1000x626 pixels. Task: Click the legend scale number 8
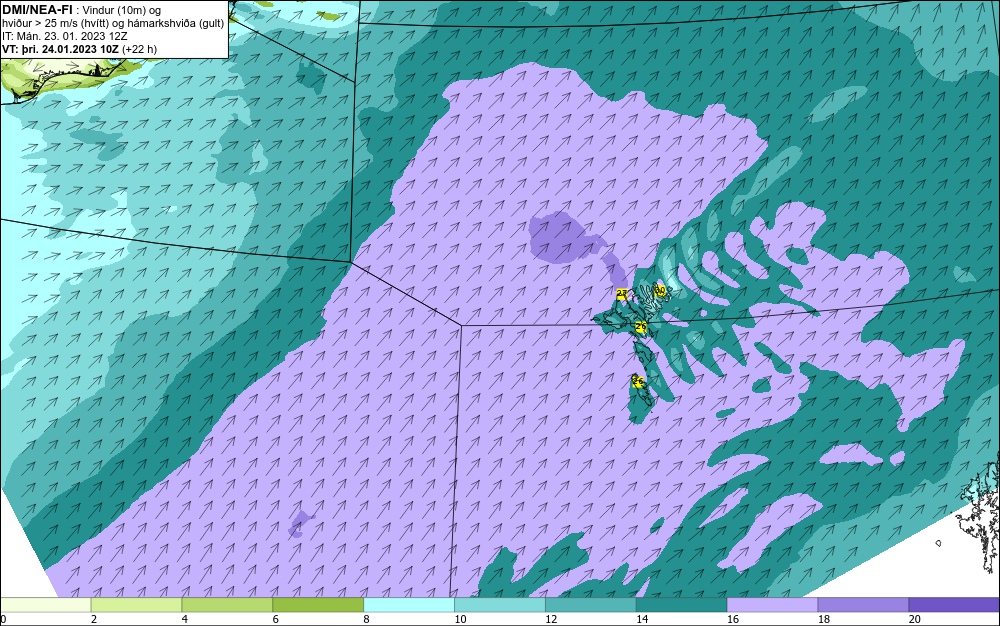pos(366,619)
